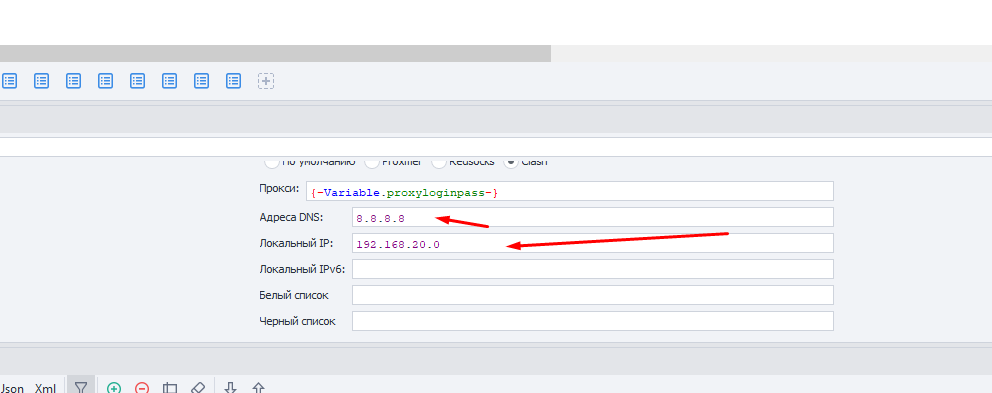Focus the empty Локальный IPv6 field
The image size is (992, 393).
593,269
